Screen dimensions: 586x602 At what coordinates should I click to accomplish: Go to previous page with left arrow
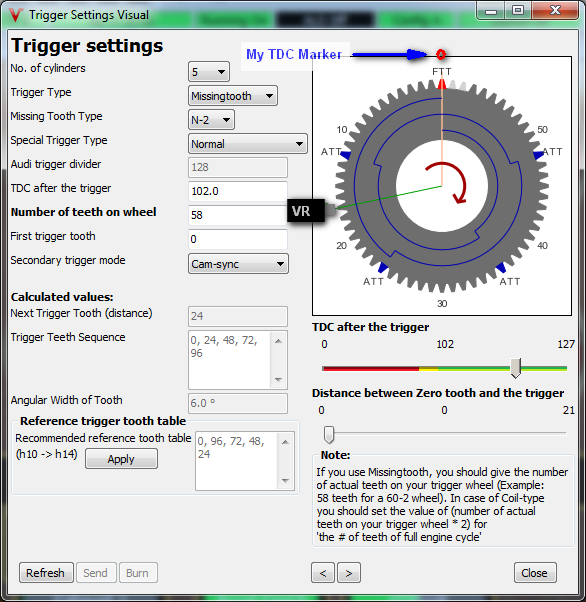(323, 573)
